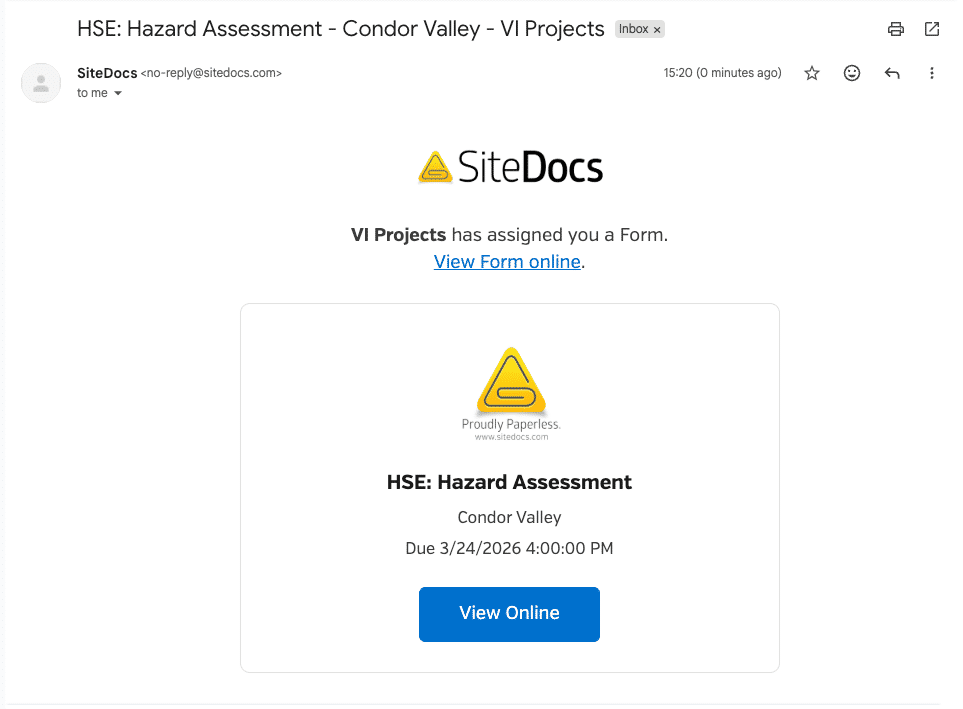Click the sender's profile avatar

(41, 83)
